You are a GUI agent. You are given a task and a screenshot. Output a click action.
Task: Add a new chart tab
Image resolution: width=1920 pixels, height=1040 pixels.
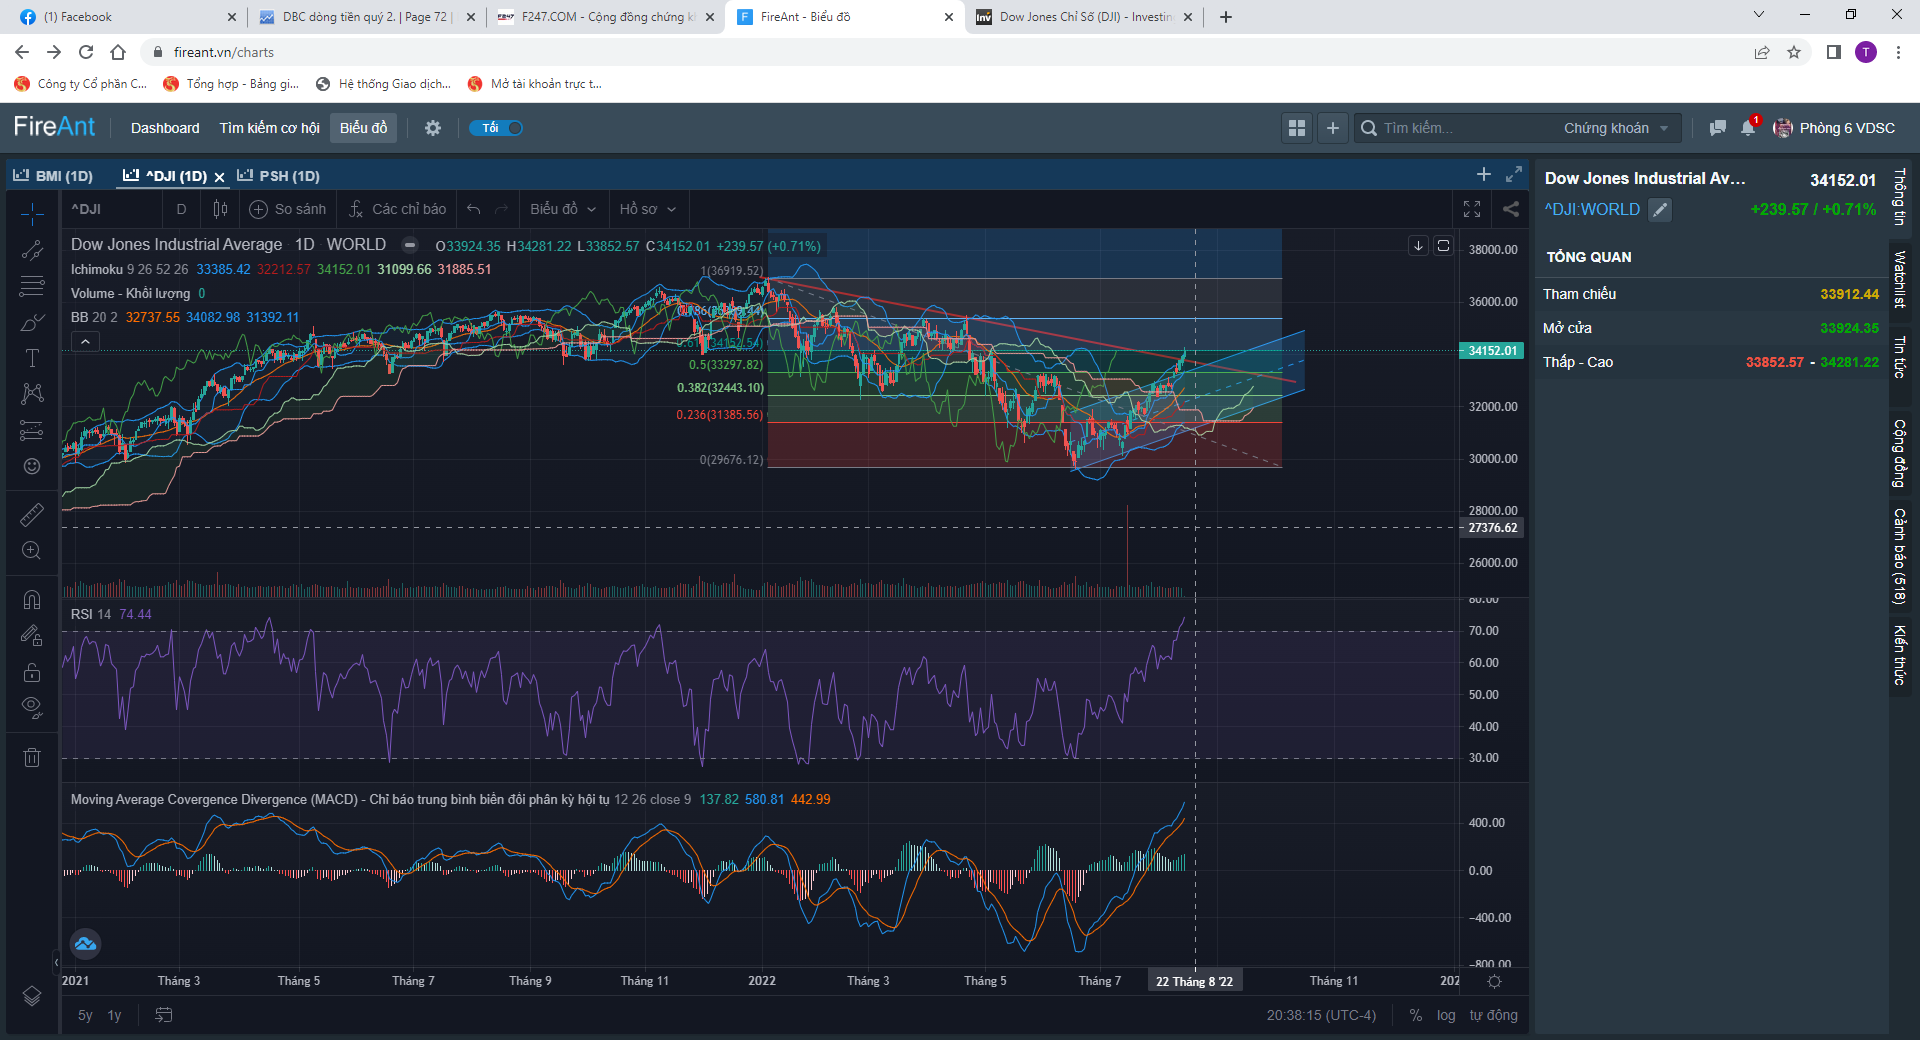pos(1484,174)
